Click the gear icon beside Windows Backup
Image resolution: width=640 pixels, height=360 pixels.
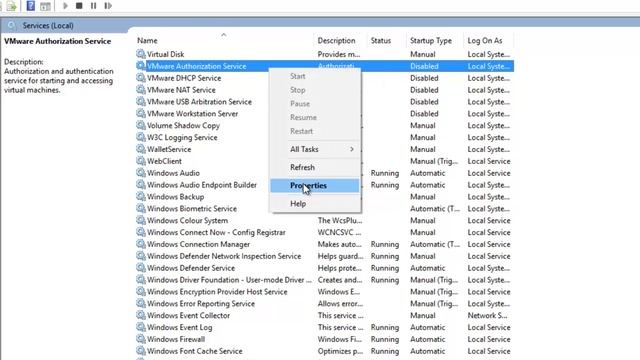tap(141, 196)
